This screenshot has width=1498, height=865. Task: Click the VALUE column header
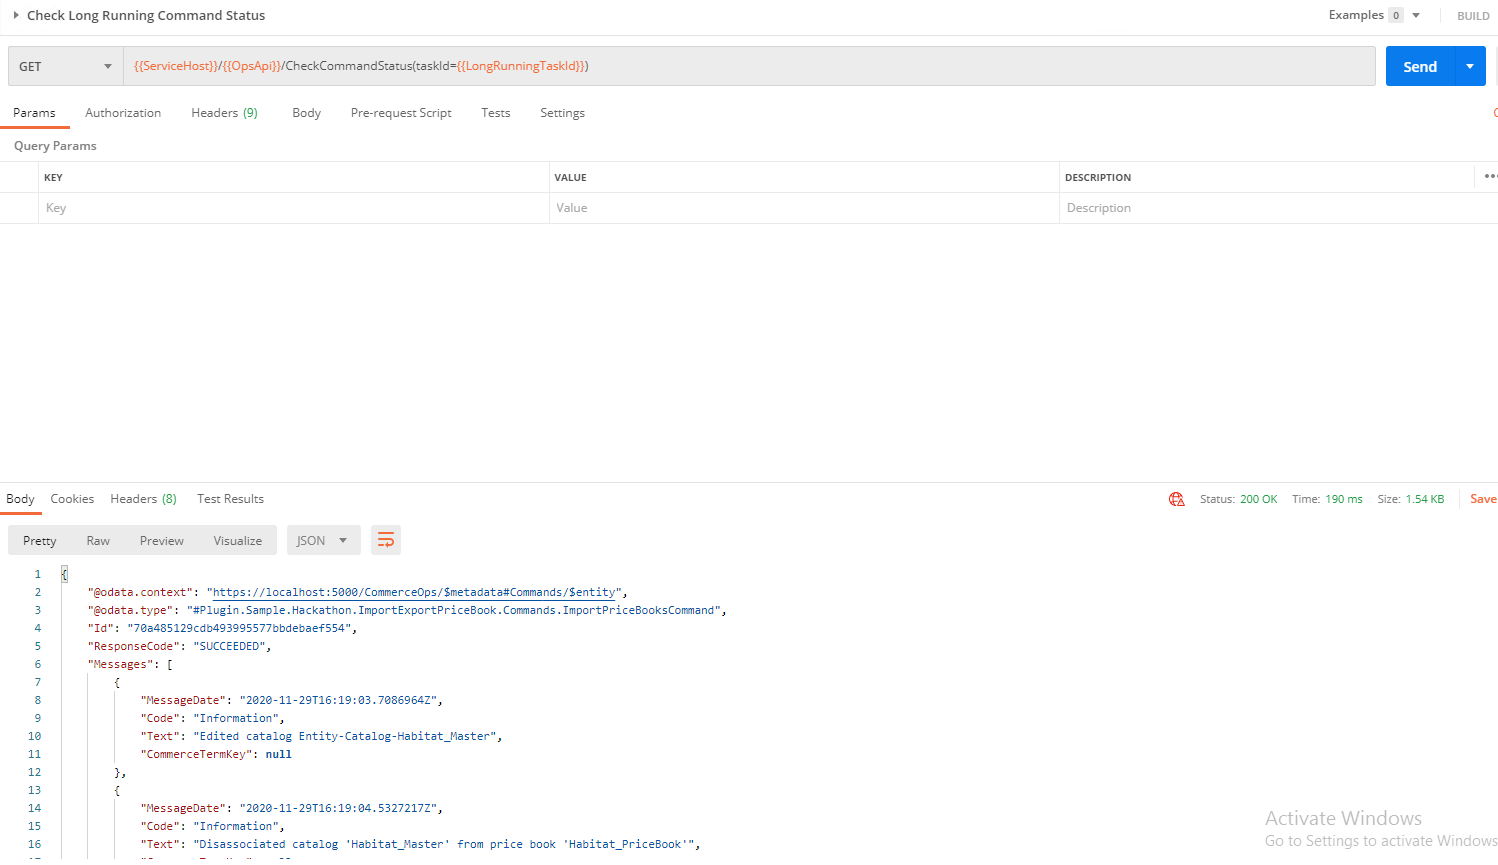click(x=570, y=177)
